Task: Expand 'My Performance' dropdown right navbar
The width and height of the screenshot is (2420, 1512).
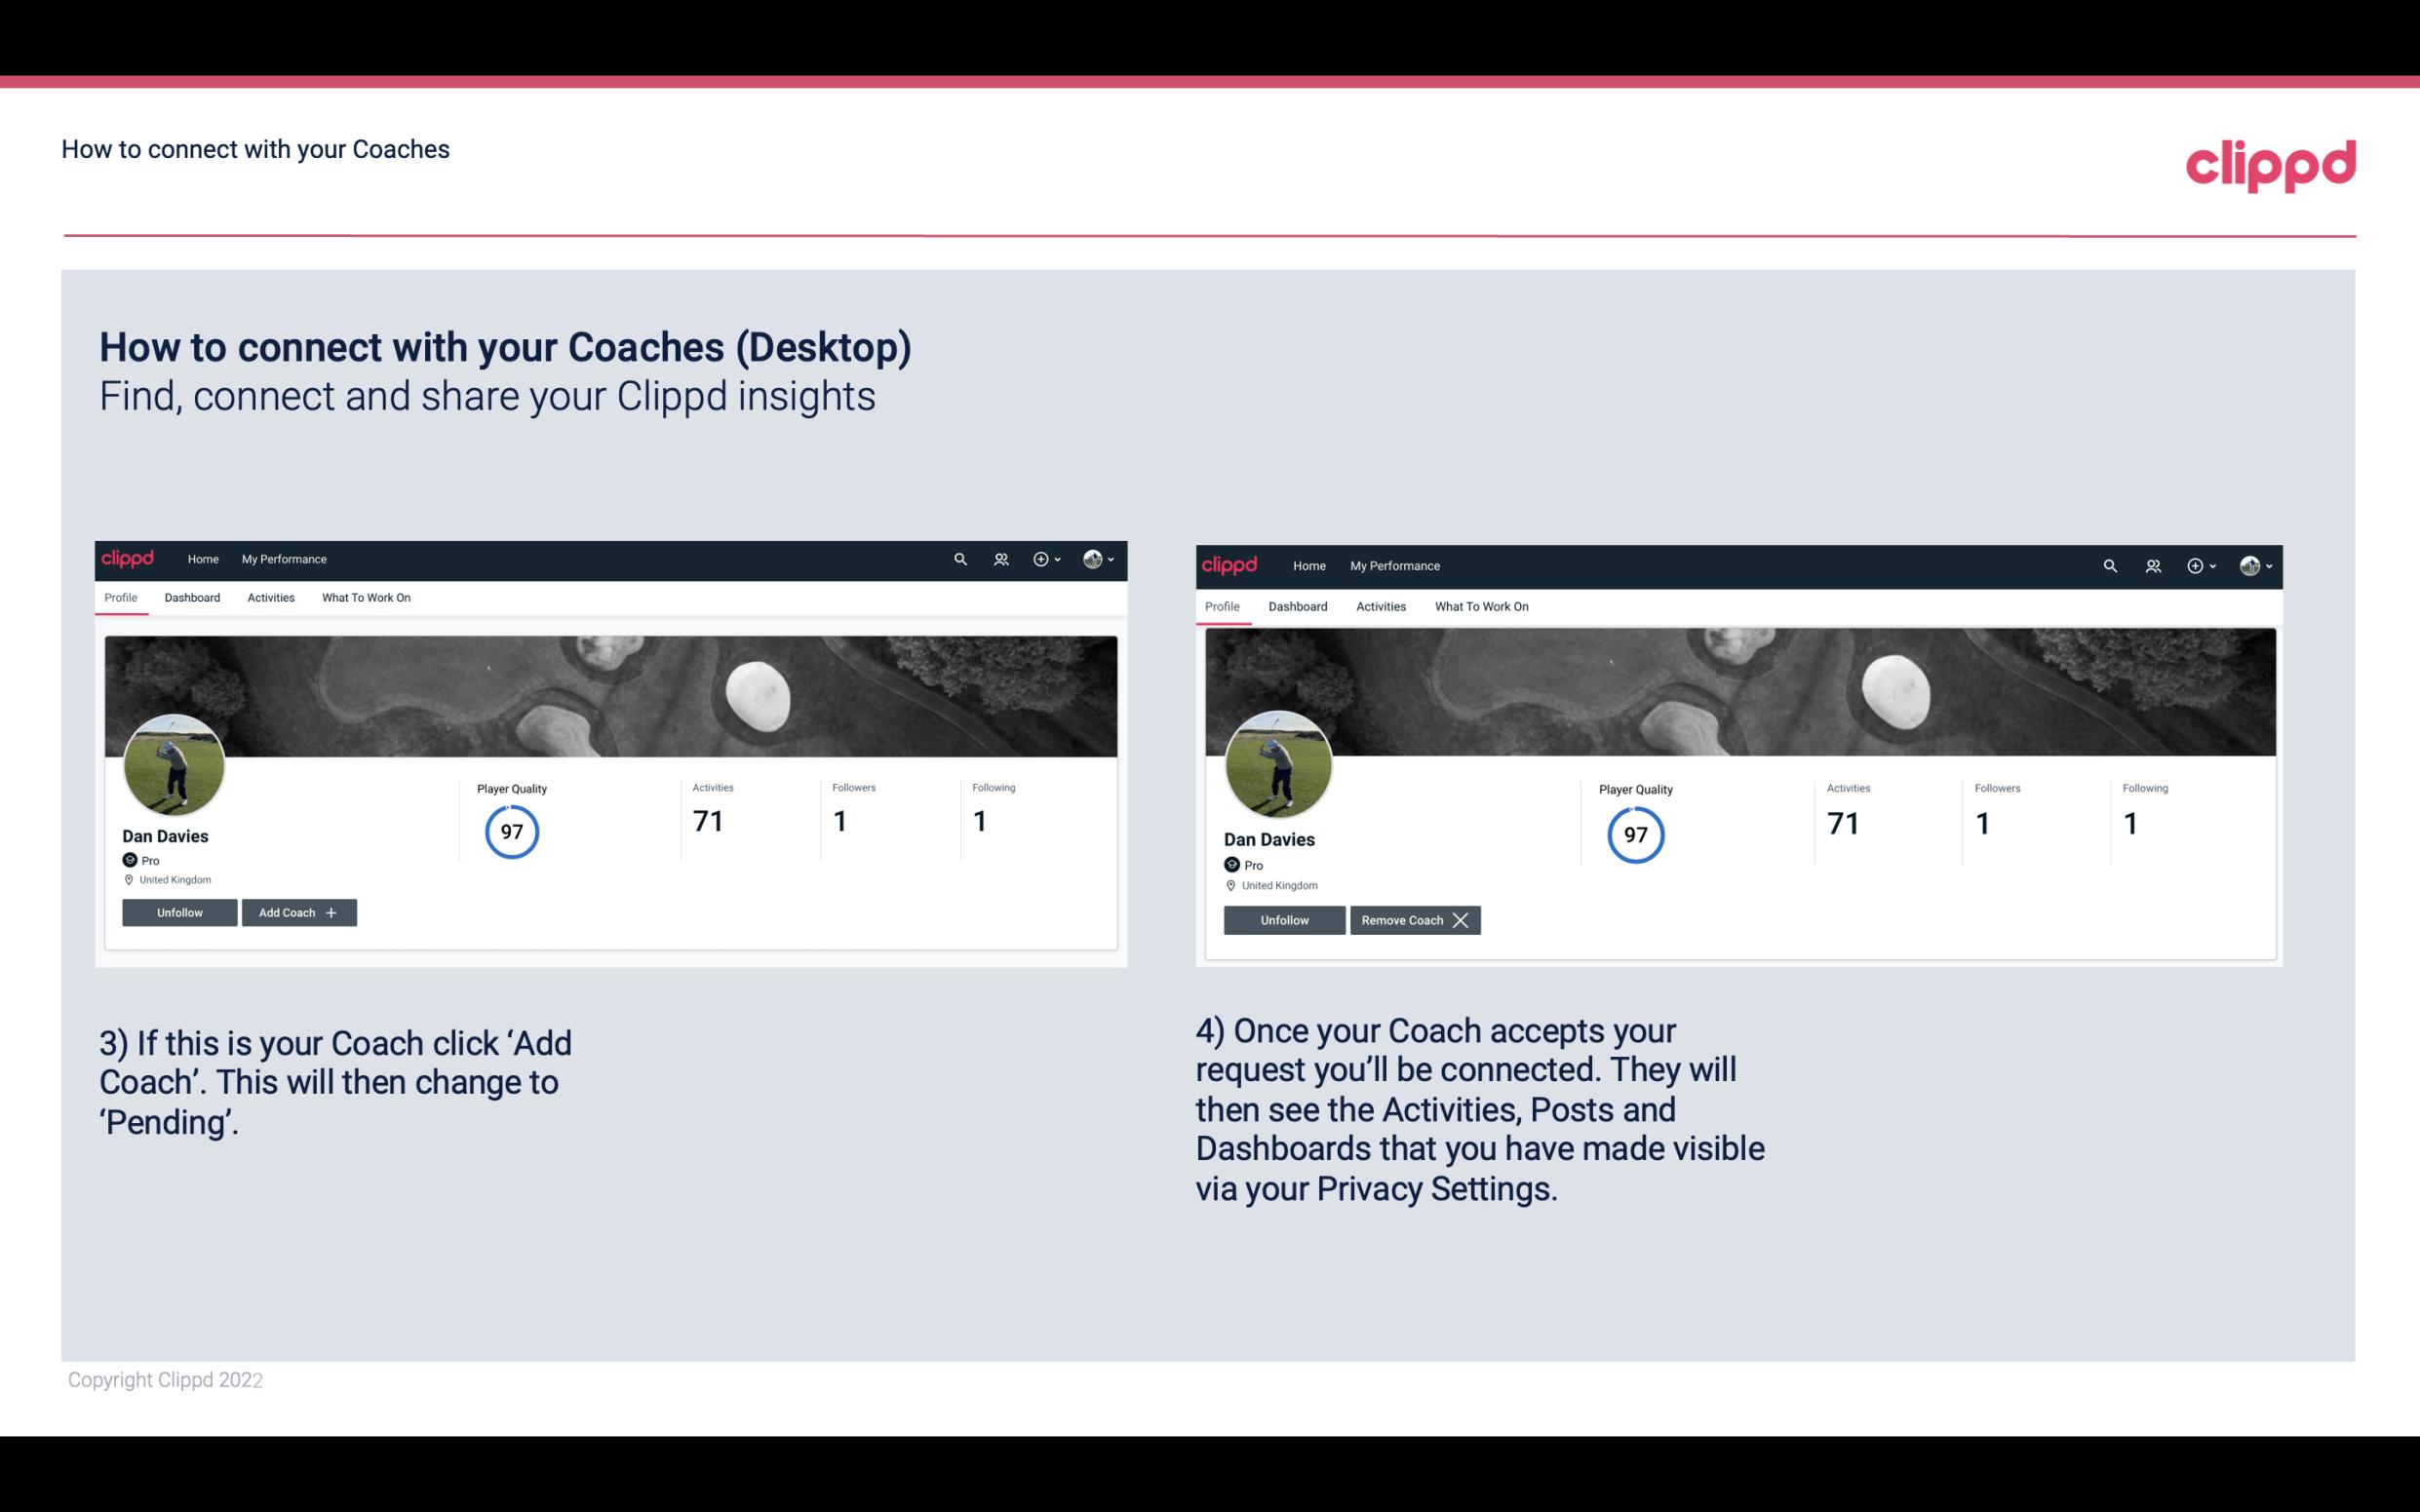Action: (x=1395, y=564)
